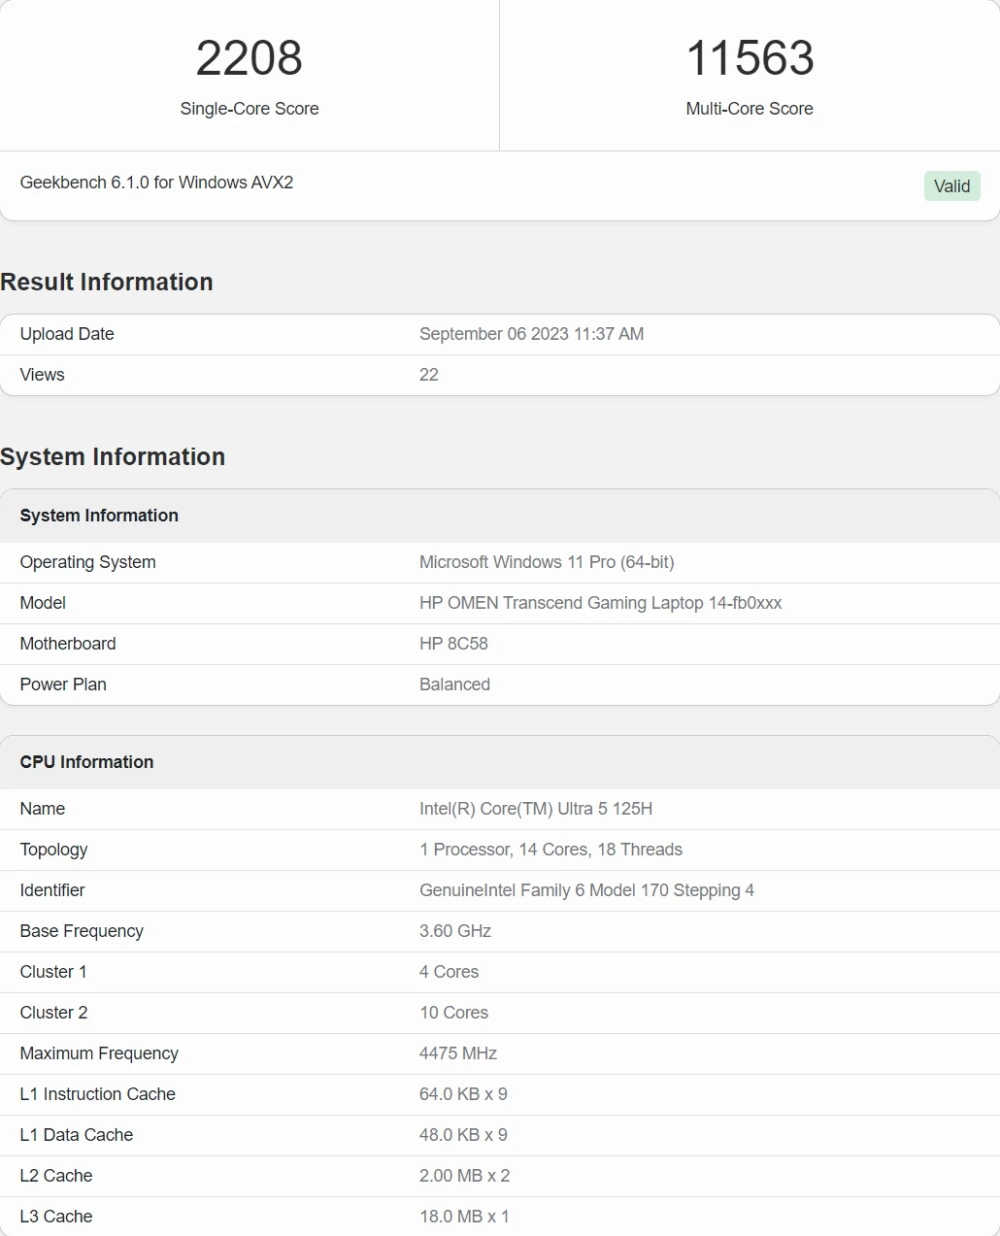Screen dimensions: 1000x1236
Task: Select the Geekbench 6.1.0 for Windows AVX2 text
Action: tap(156, 183)
